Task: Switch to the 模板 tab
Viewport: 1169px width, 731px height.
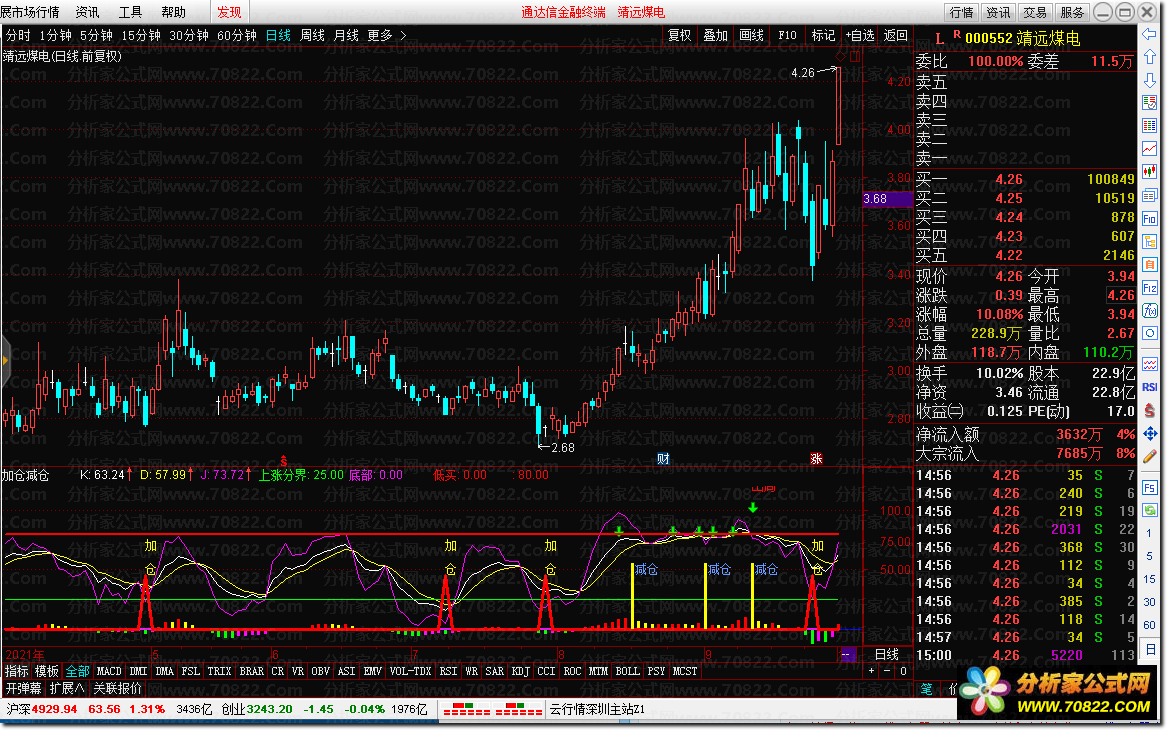Action: (x=47, y=671)
